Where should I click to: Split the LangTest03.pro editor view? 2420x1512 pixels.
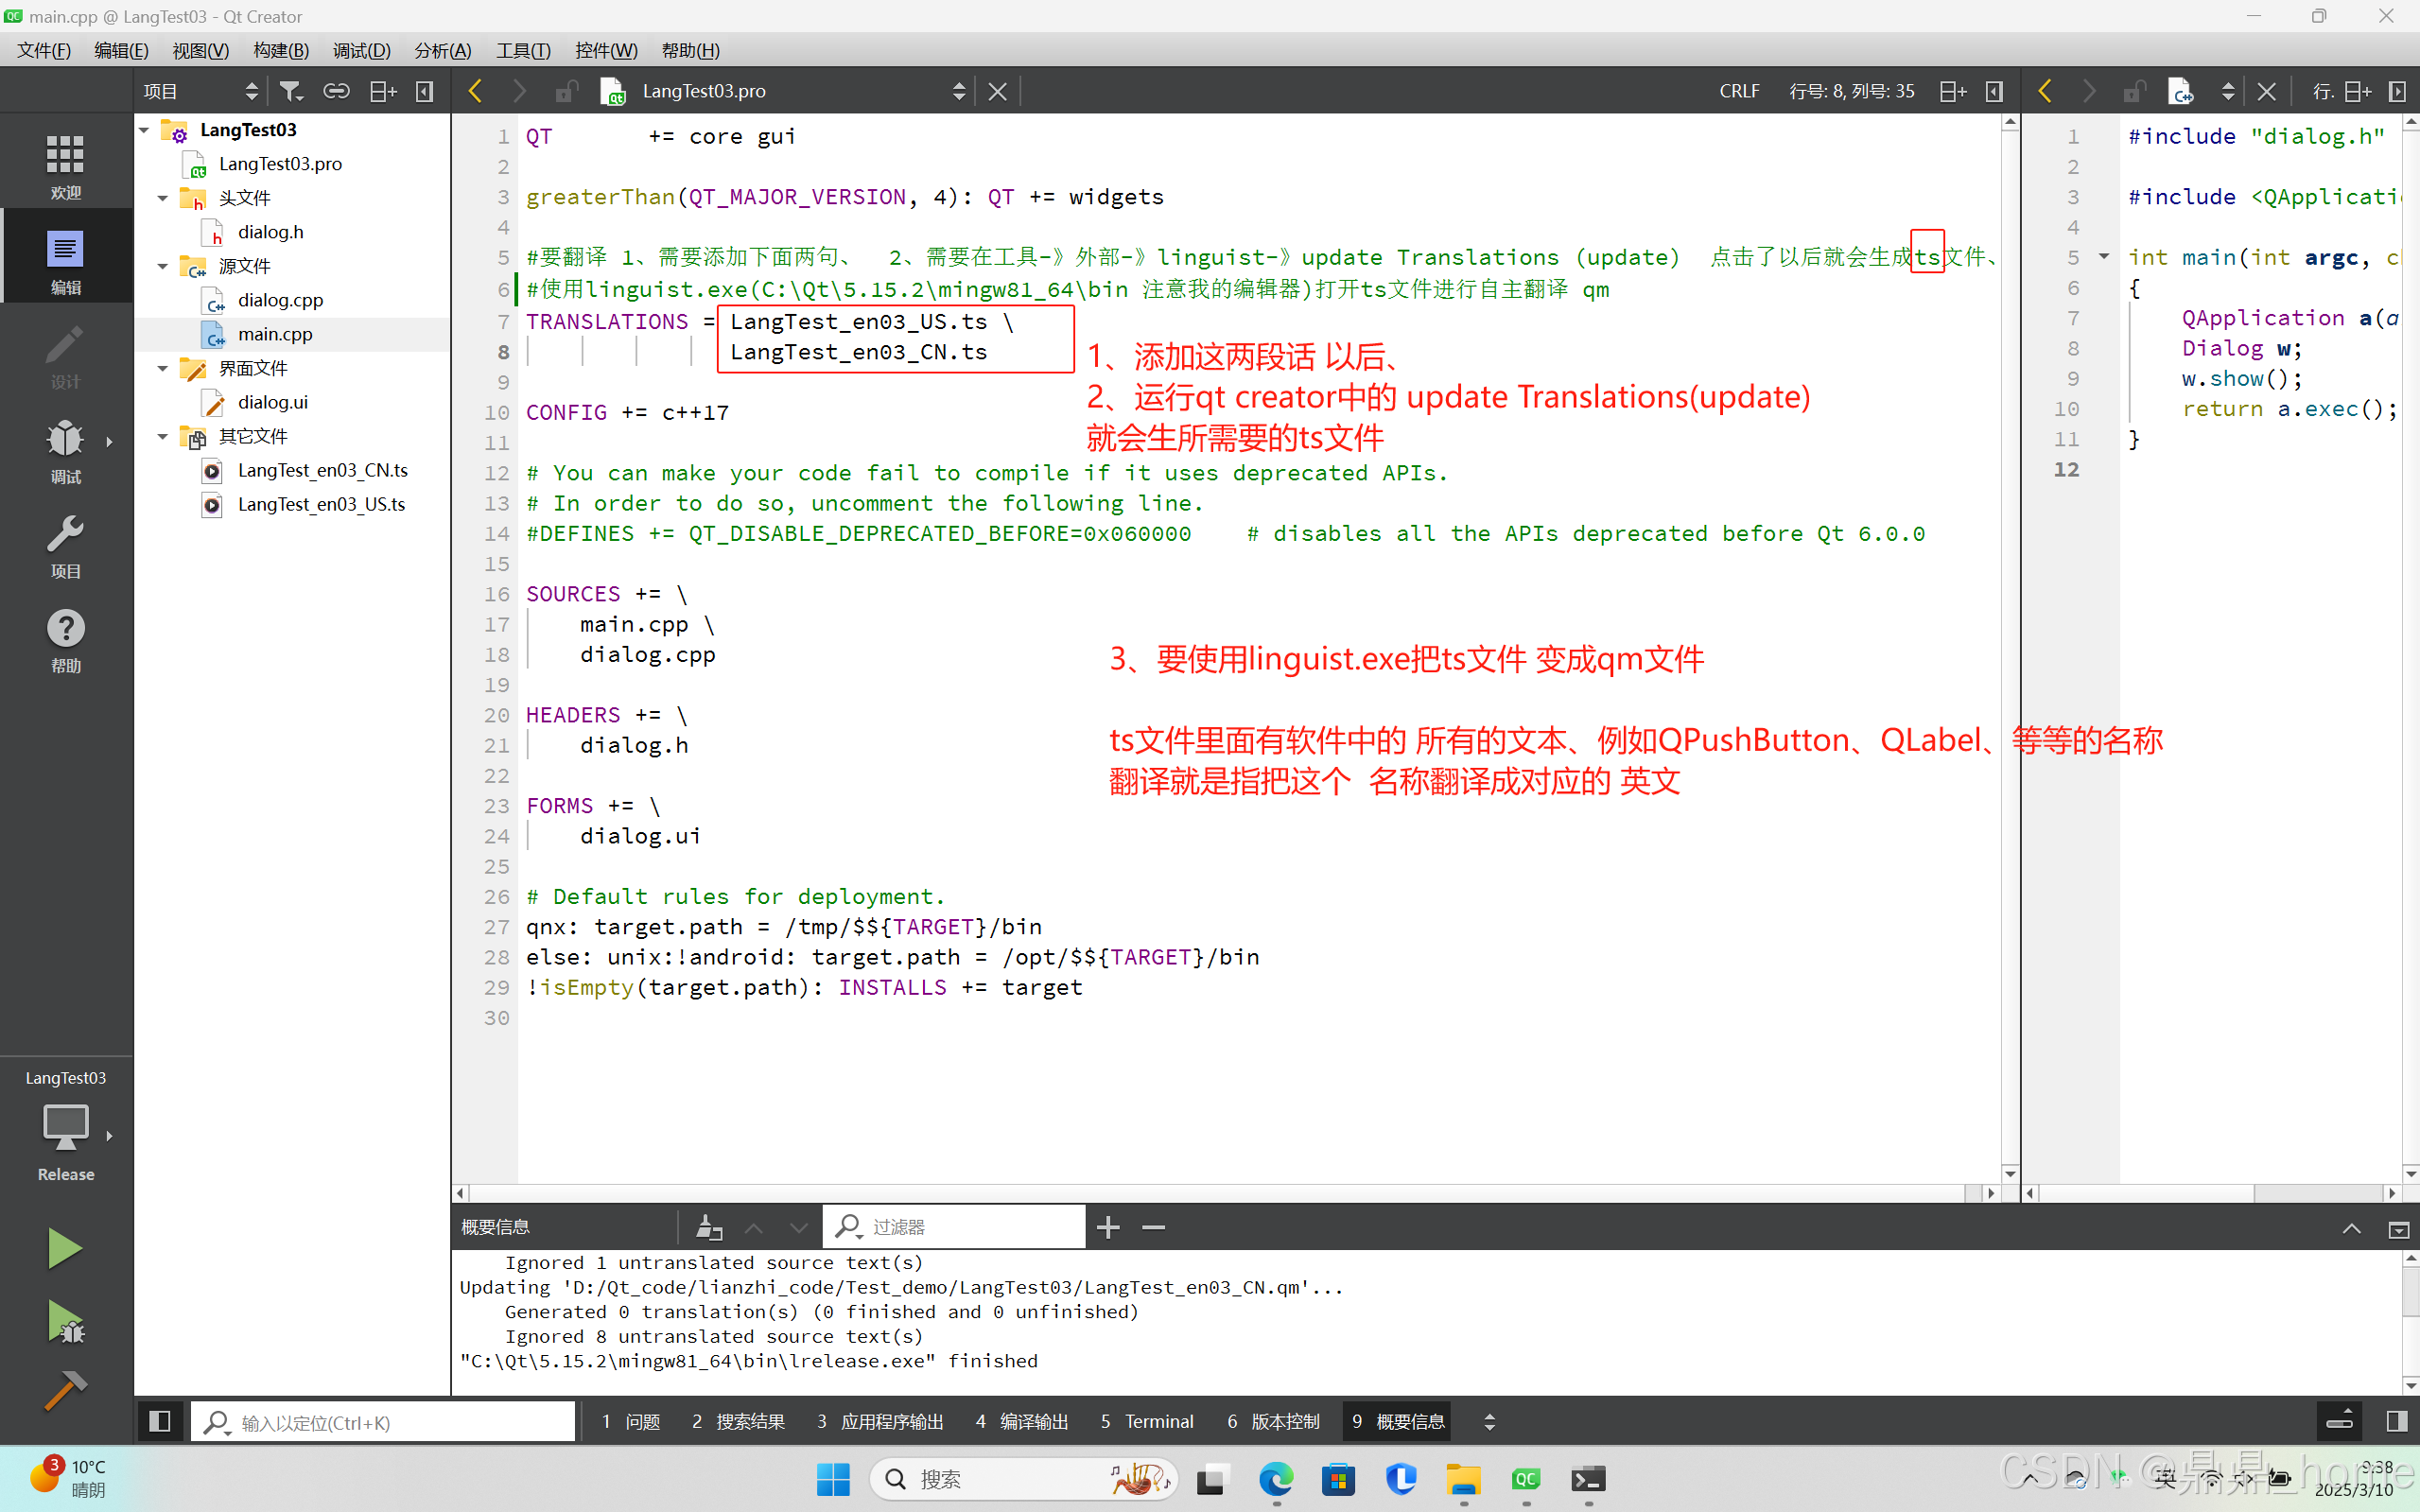(x=1952, y=91)
